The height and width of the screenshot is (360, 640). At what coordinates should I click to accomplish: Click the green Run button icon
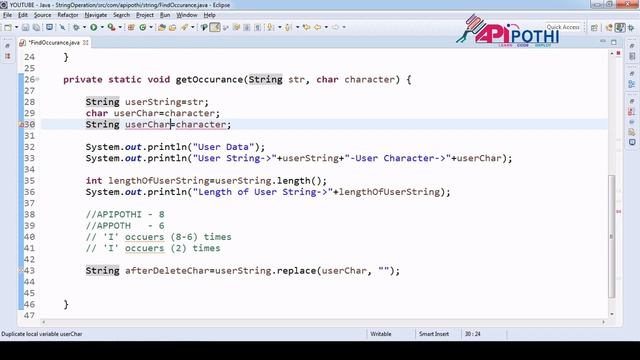pos(93,27)
